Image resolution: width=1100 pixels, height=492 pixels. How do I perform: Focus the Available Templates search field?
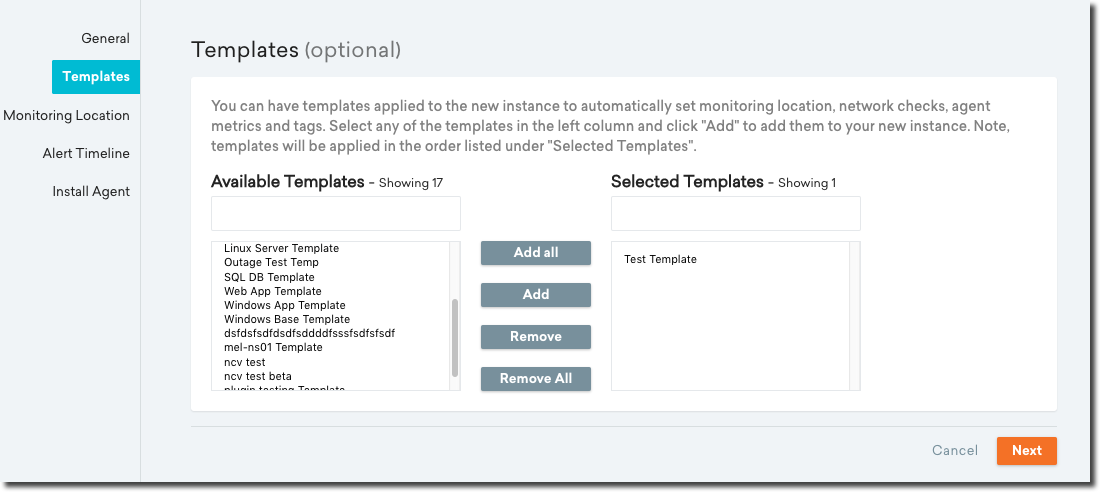[336, 213]
